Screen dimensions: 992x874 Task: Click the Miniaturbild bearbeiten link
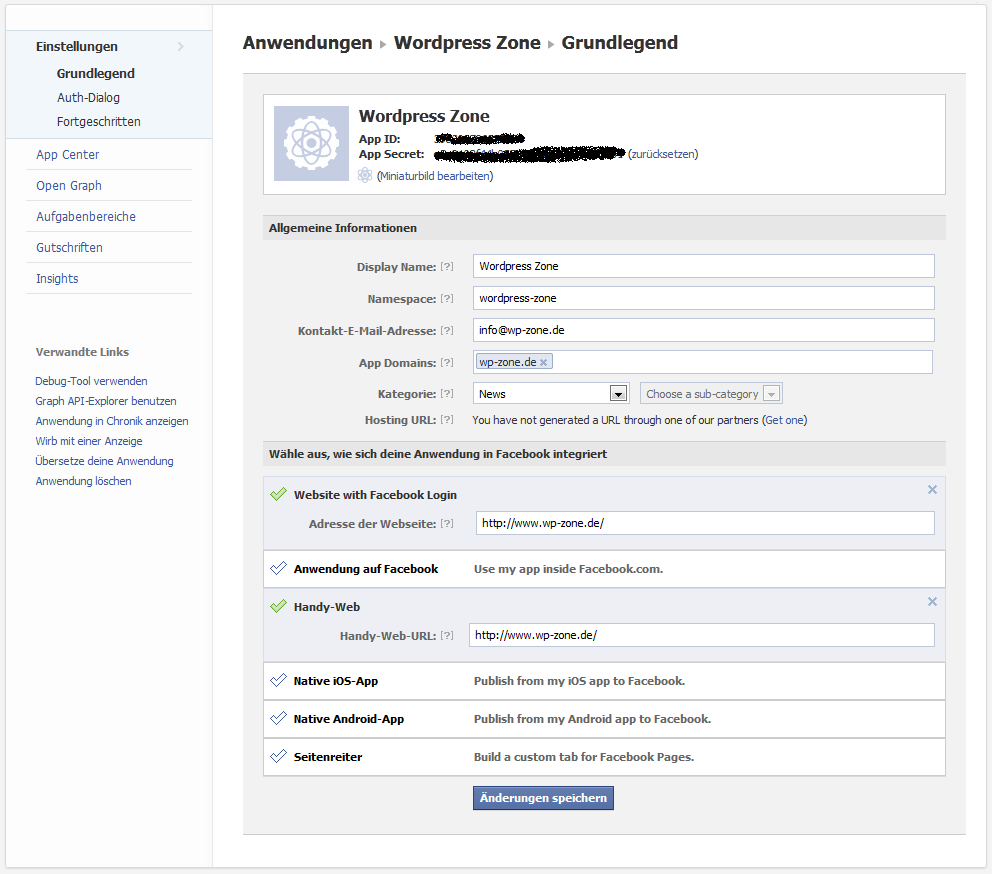coord(435,176)
